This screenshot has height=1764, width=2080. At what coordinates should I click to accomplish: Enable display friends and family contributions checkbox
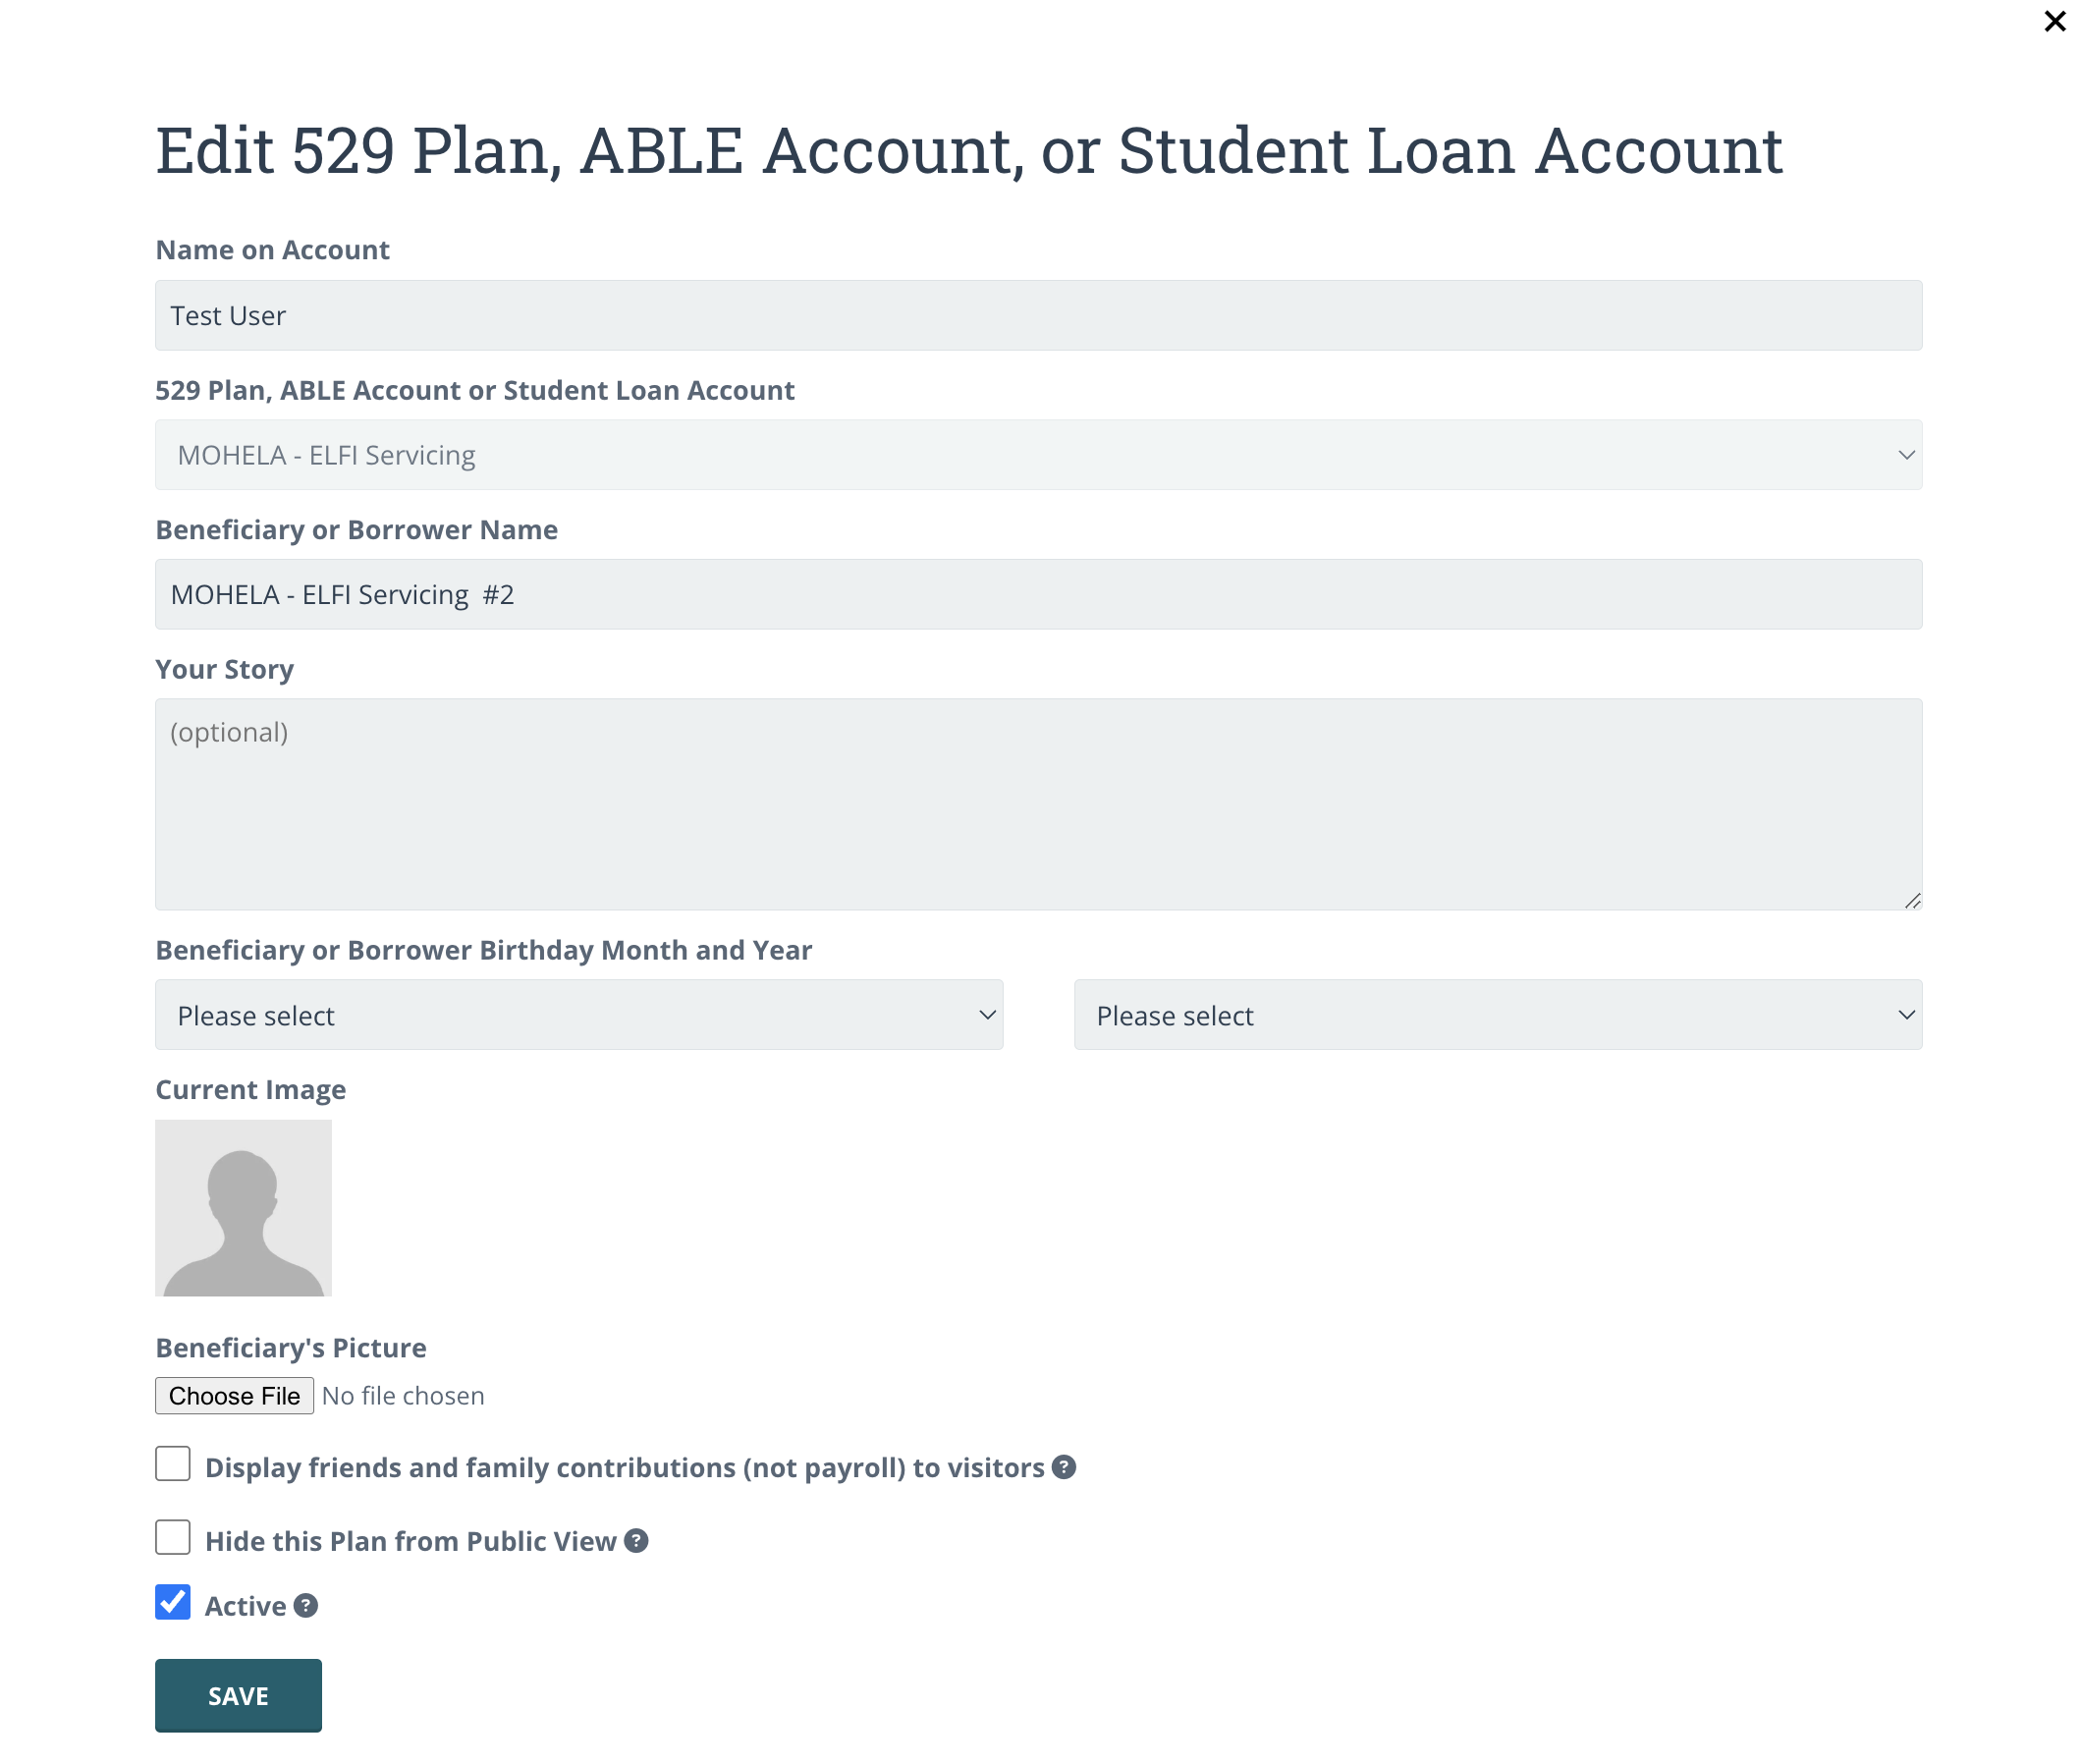(x=173, y=1464)
